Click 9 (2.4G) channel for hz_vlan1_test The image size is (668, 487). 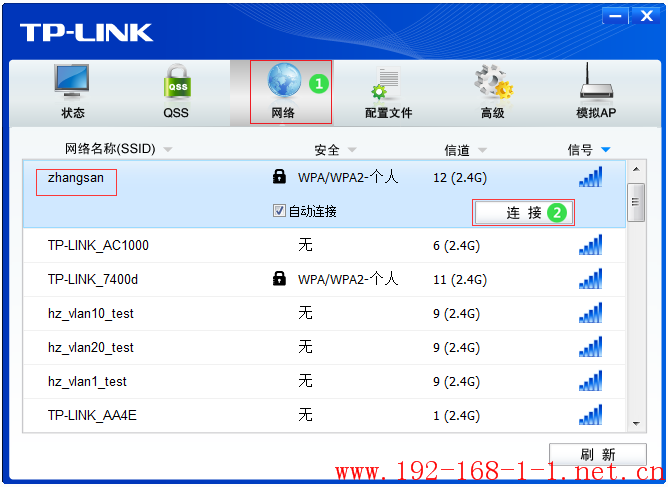click(x=456, y=382)
